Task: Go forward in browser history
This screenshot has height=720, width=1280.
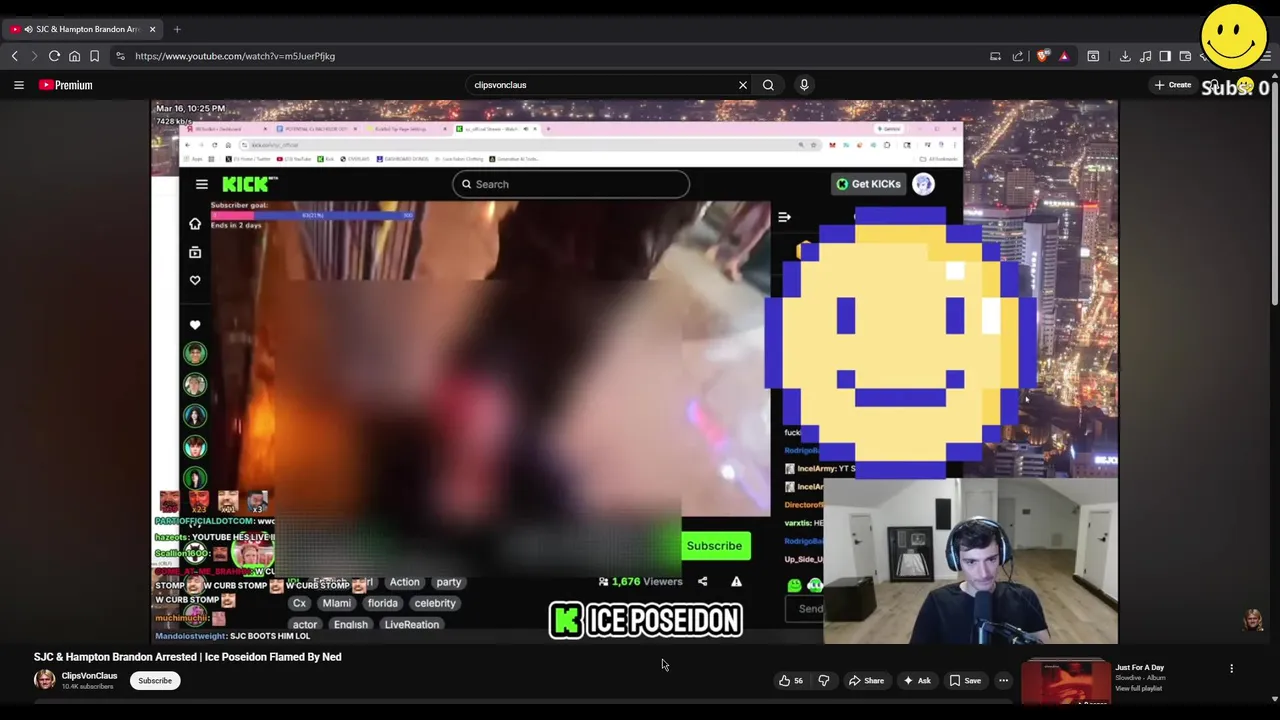Action: point(34,56)
